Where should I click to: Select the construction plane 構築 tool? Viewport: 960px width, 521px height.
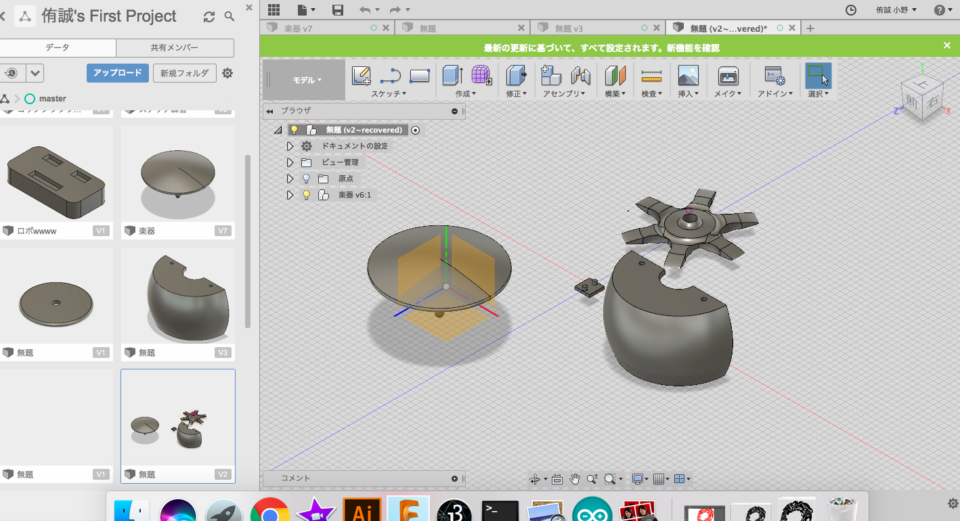pyautogui.click(x=615, y=75)
